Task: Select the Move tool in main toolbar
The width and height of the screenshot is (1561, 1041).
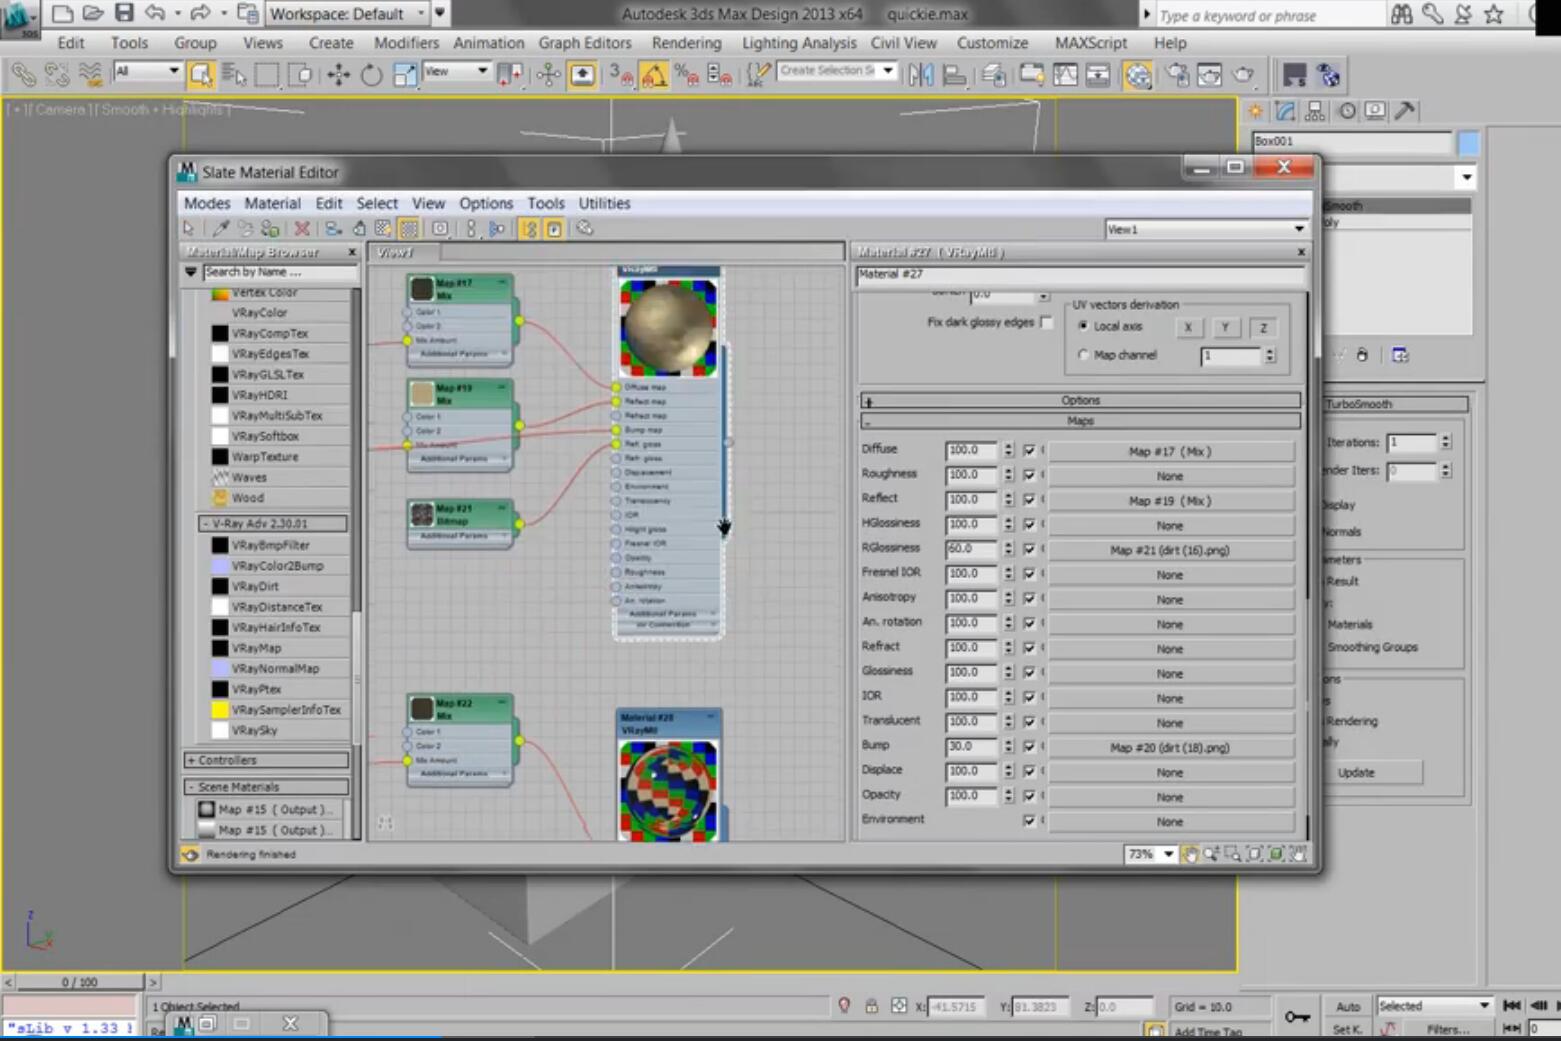Action: coord(338,75)
